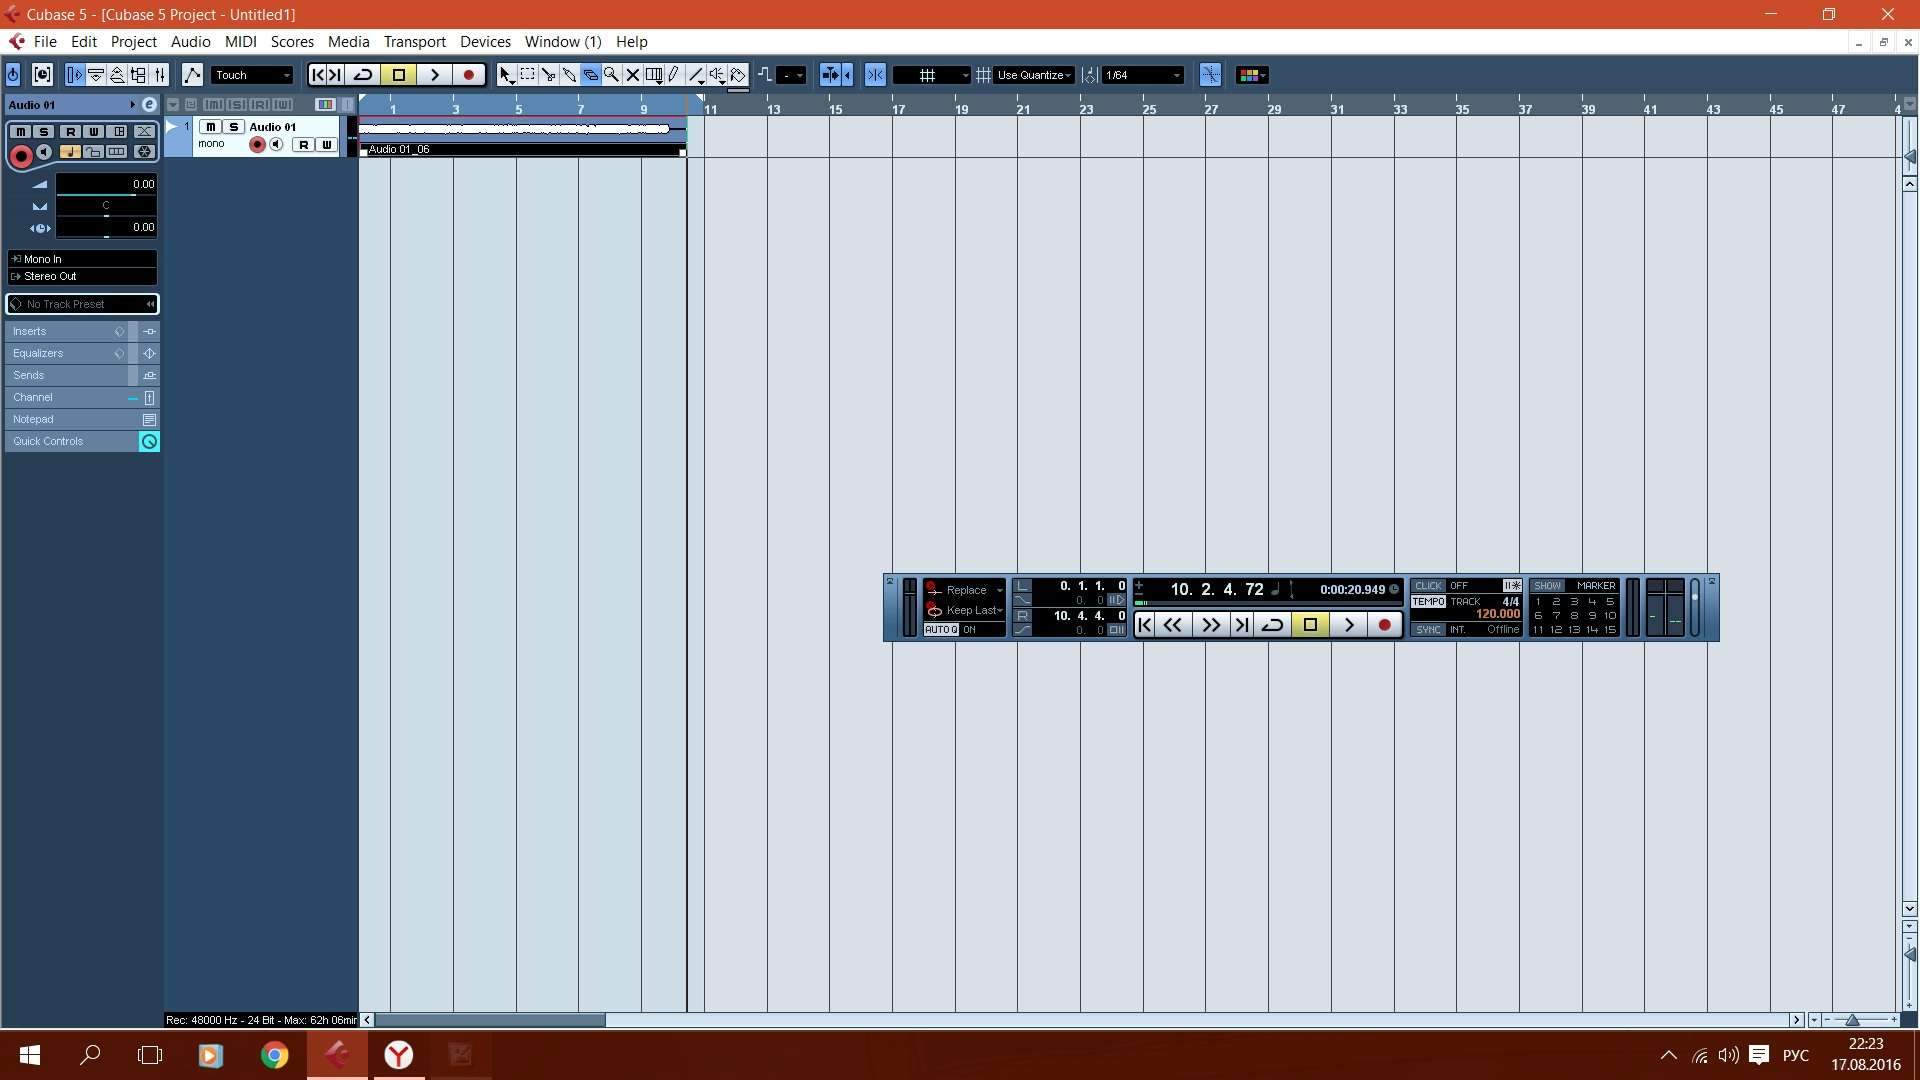Select the Split scissors tool
The width and height of the screenshot is (1920, 1080).
548,75
